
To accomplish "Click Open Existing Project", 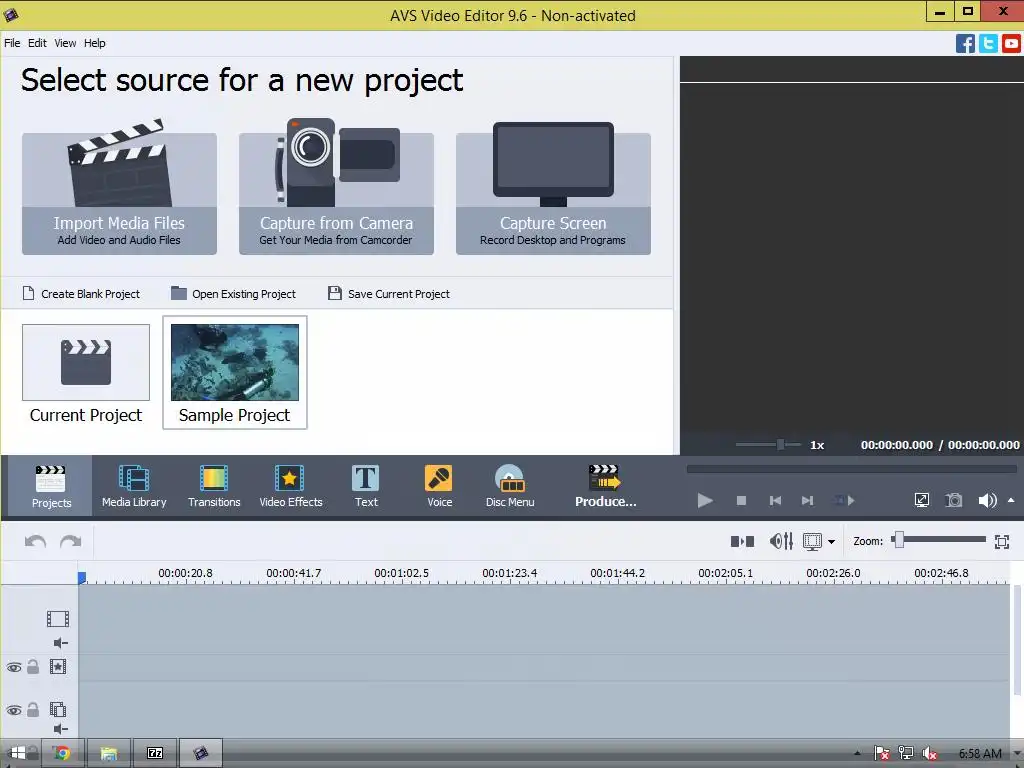I will coord(233,294).
